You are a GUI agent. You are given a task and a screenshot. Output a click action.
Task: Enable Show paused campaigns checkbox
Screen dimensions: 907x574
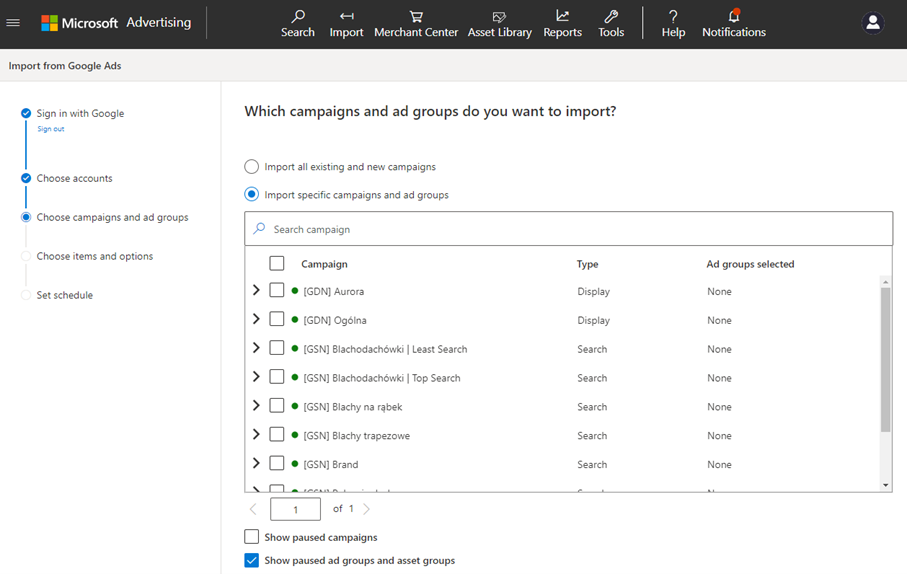pyautogui.click(x=252, y=537)
